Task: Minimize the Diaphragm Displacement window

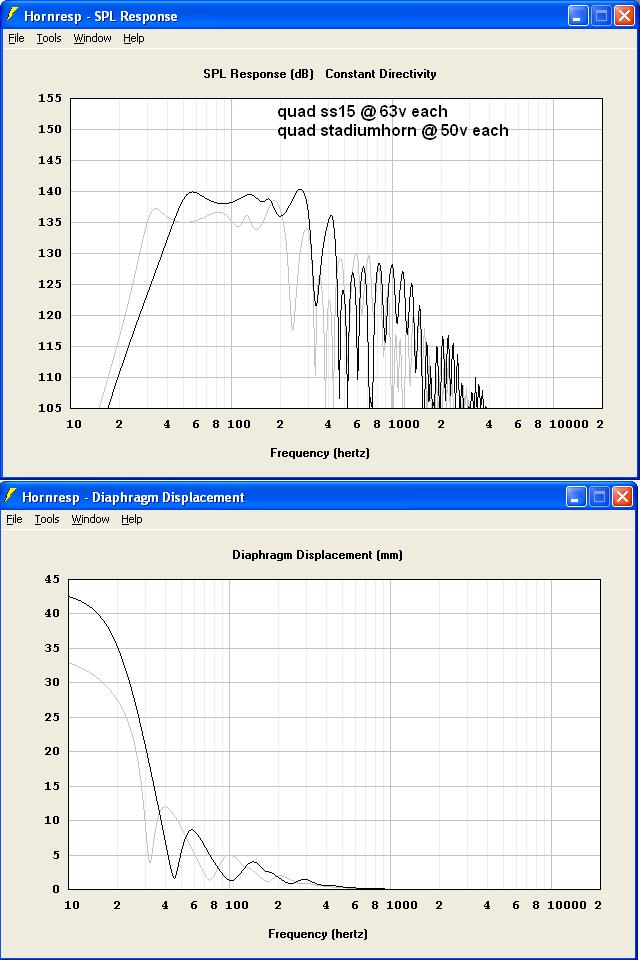Action: (x=576, y=497)
